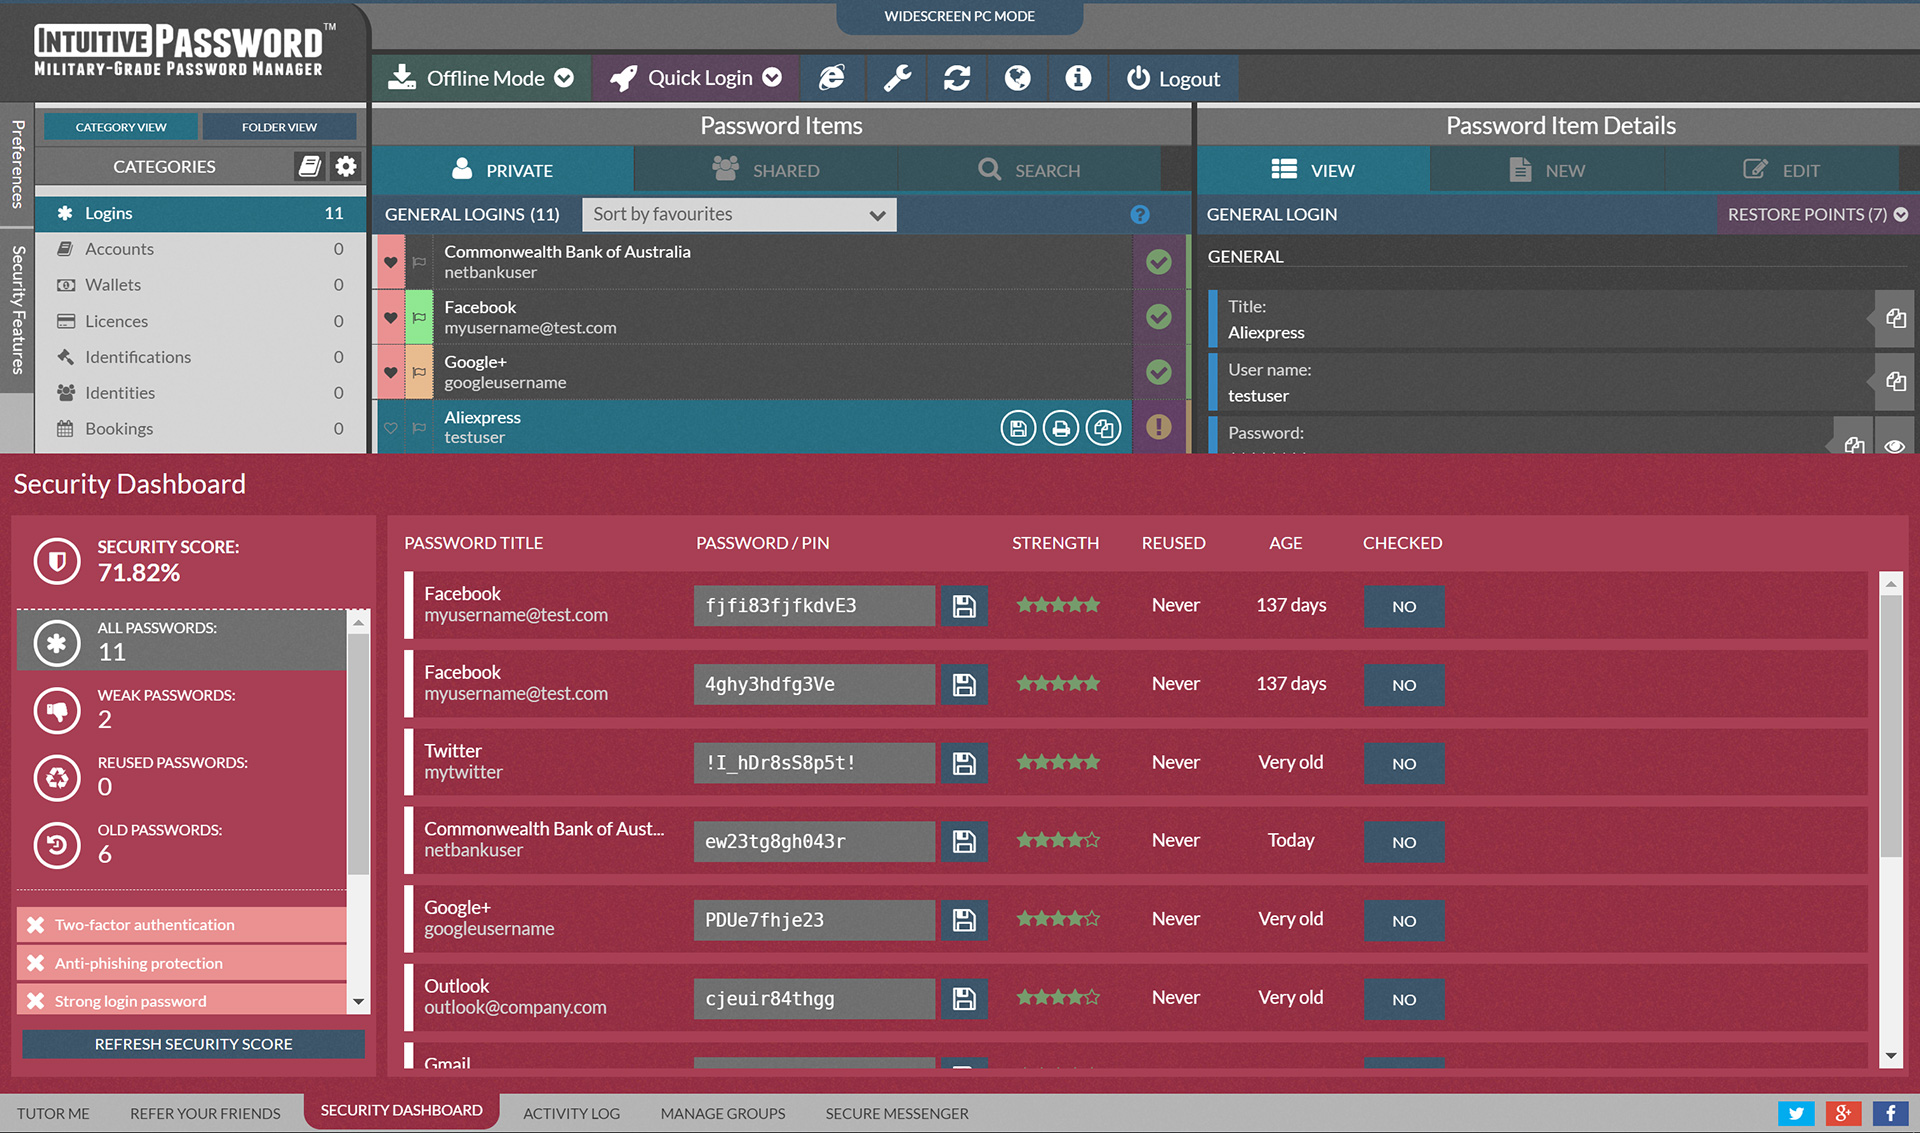
Task: Open the info icon in top toolbar
Action: (x=1078, y=78)
